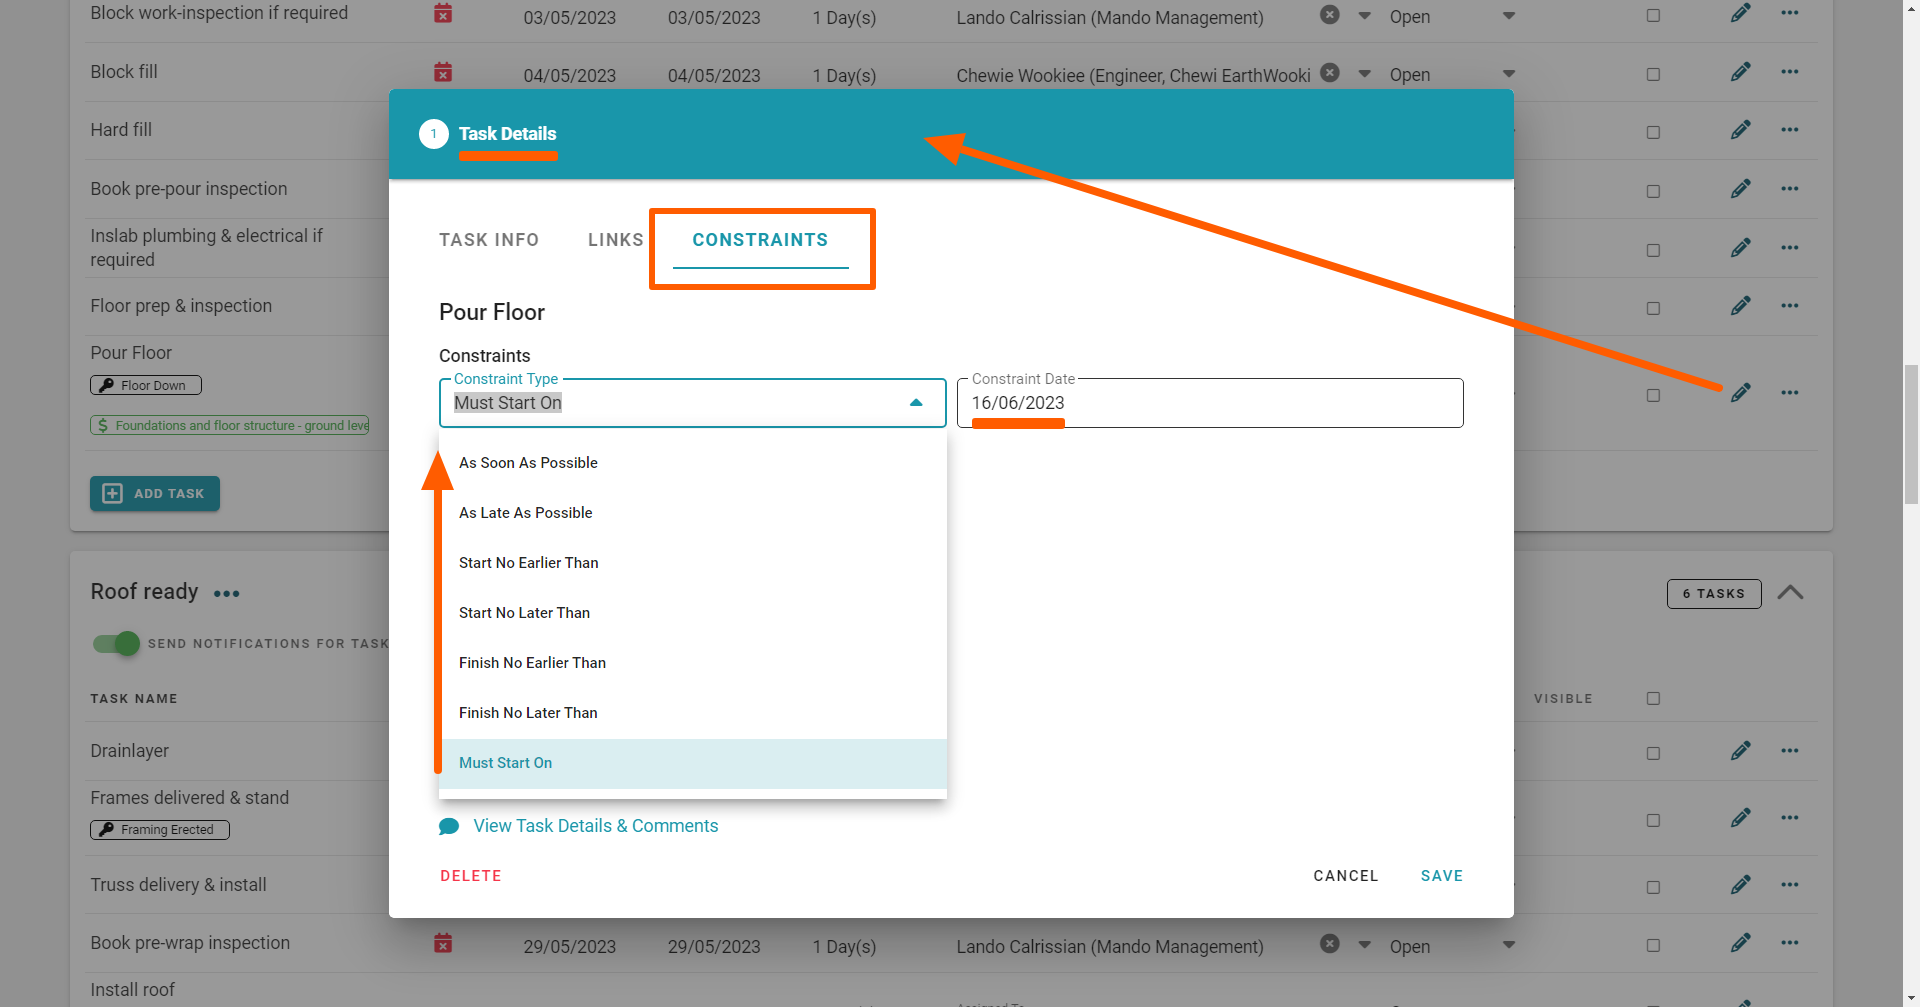This screenshot has height=1007, width=1920.
Task: Check visible box for Inslab plumbing row
Action: pyautogui.click(x=1653, y=251)
